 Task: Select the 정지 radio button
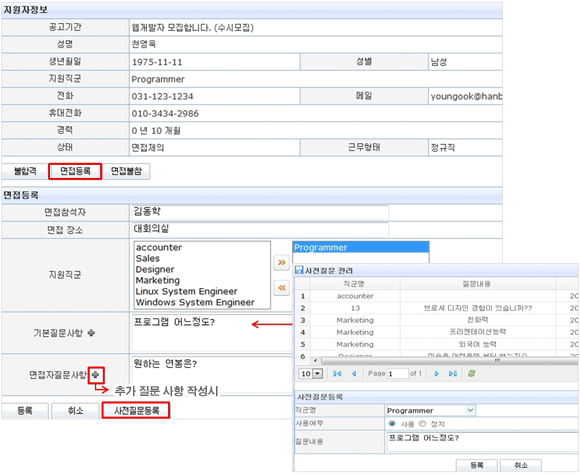pyautogui.click(x=422, y=423)
